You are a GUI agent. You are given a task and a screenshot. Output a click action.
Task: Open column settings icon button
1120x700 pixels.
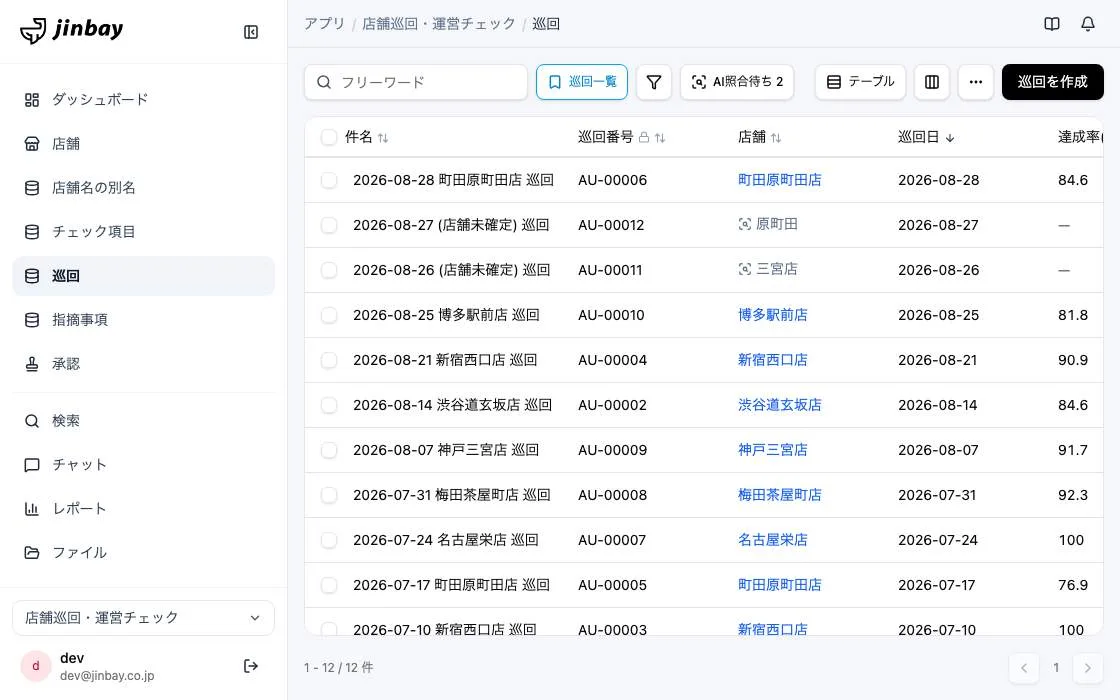[931, 82]
